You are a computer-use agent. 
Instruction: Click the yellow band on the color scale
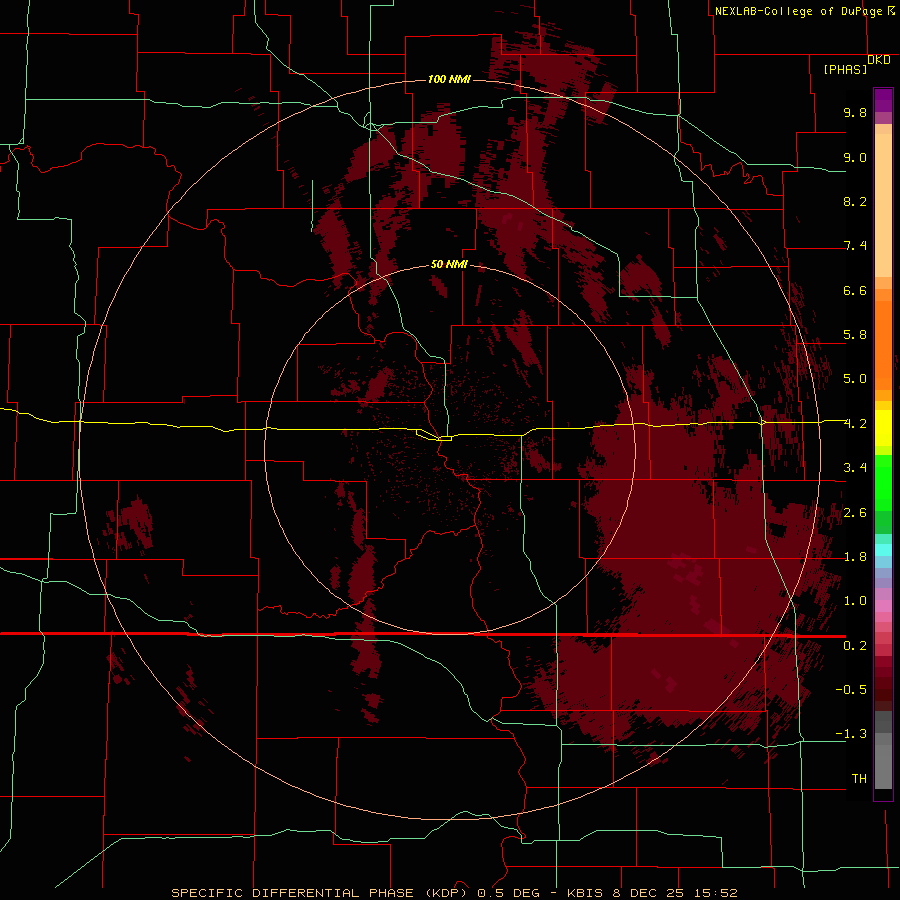pyautogui.click(x=883, y=428)
